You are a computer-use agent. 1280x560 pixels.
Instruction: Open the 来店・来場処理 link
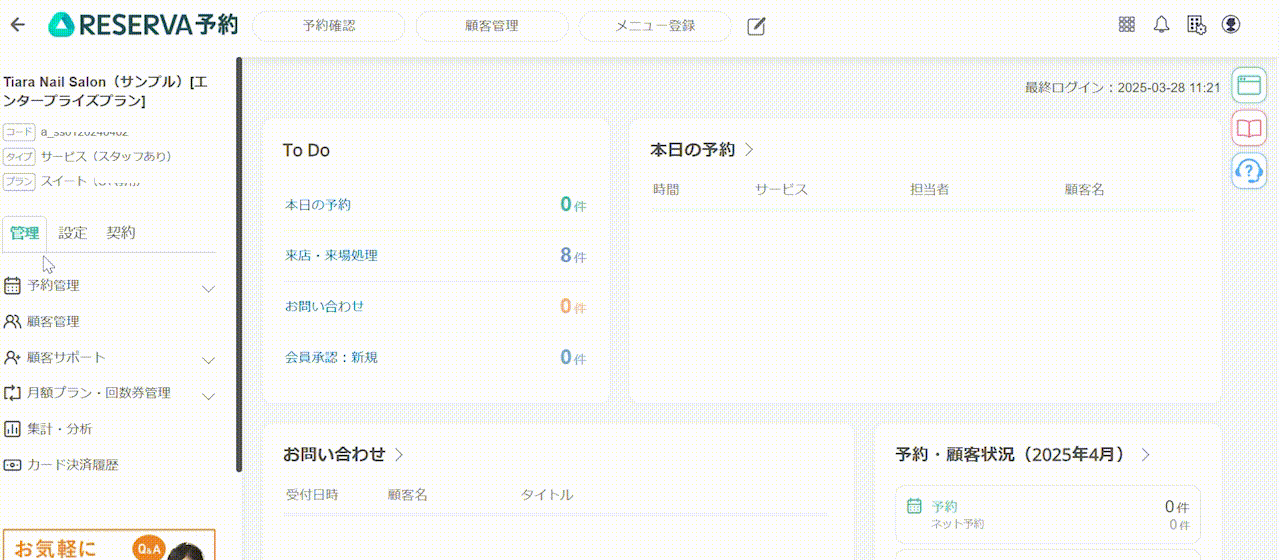tap(331, 255)
